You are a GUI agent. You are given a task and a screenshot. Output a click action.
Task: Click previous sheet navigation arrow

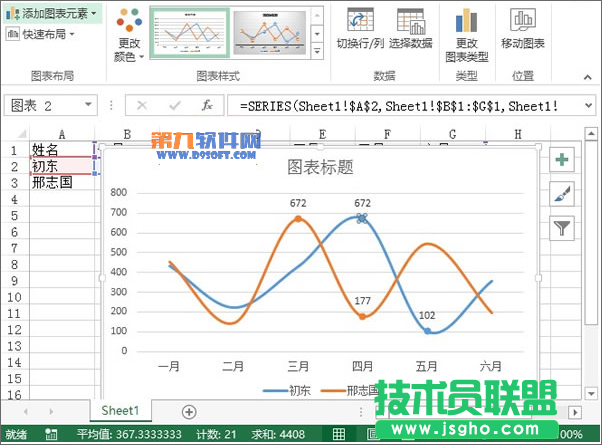coord(26,412)
